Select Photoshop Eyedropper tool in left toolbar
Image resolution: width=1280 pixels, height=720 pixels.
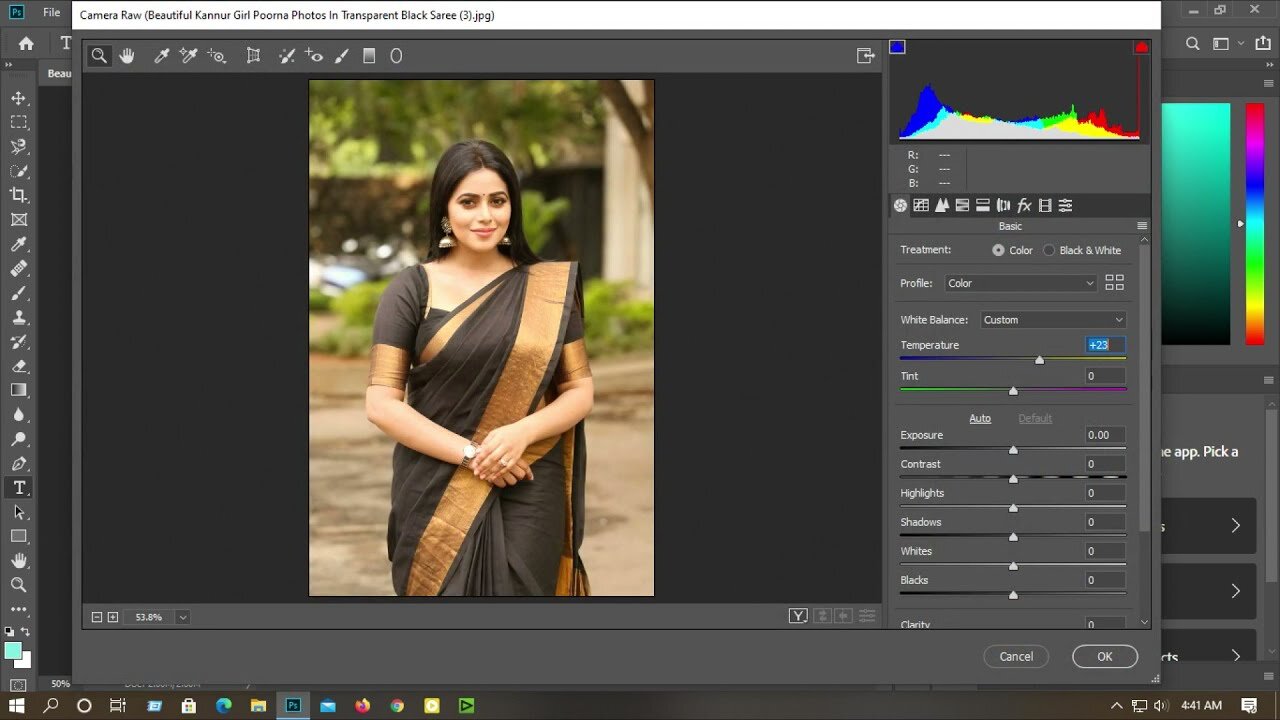[18, 244]
